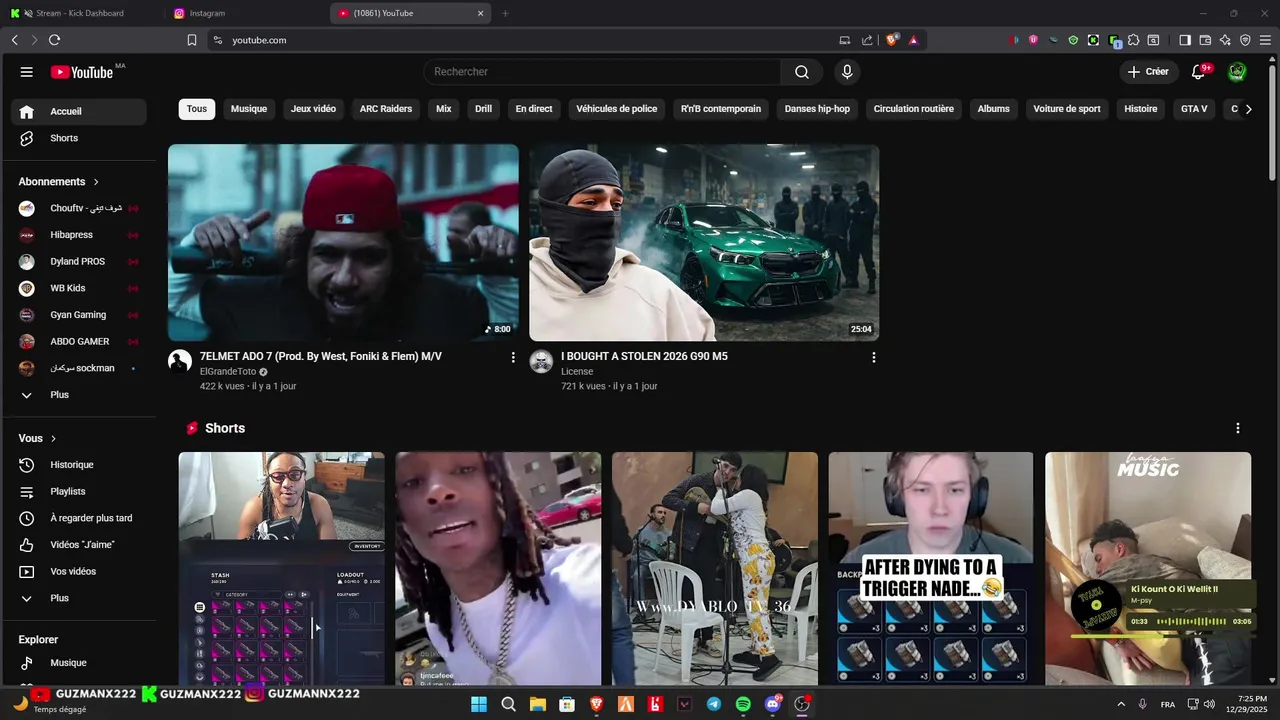Open the notifications bell
The height and width of the screenshot is (720, 1280).
click(x=1198, y=72)
